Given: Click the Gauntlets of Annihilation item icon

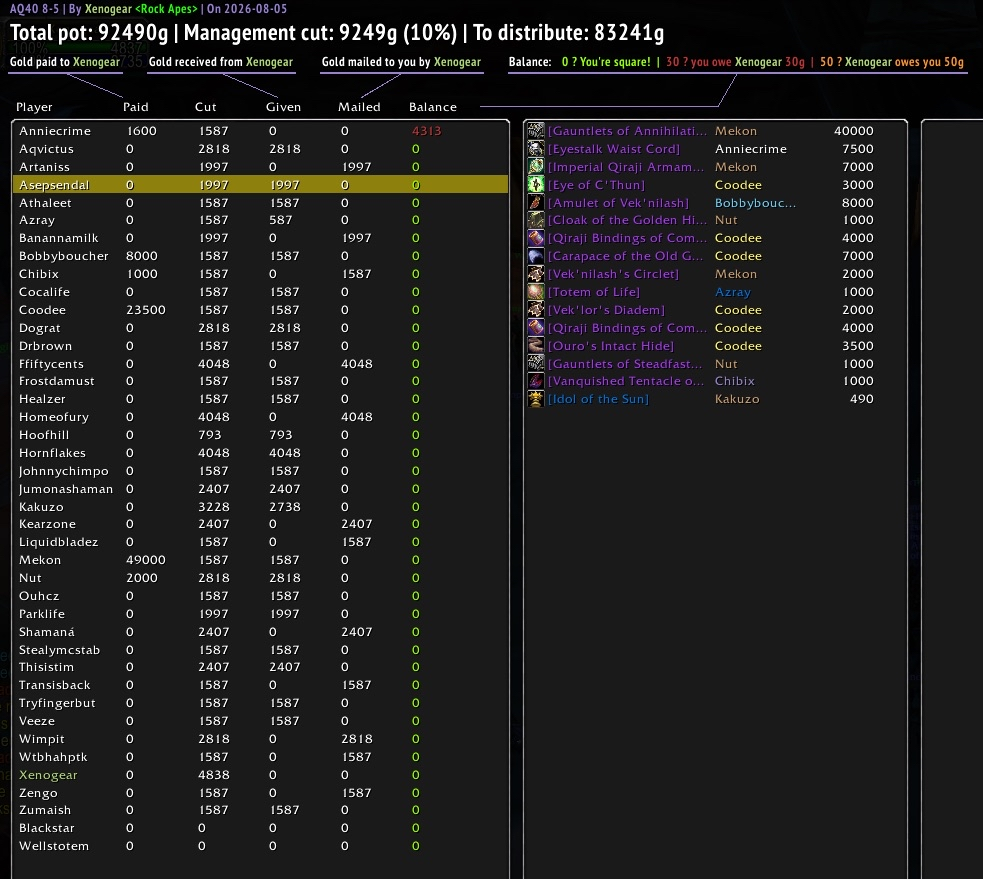Looking at the screenshot, I should pos(535,130).
